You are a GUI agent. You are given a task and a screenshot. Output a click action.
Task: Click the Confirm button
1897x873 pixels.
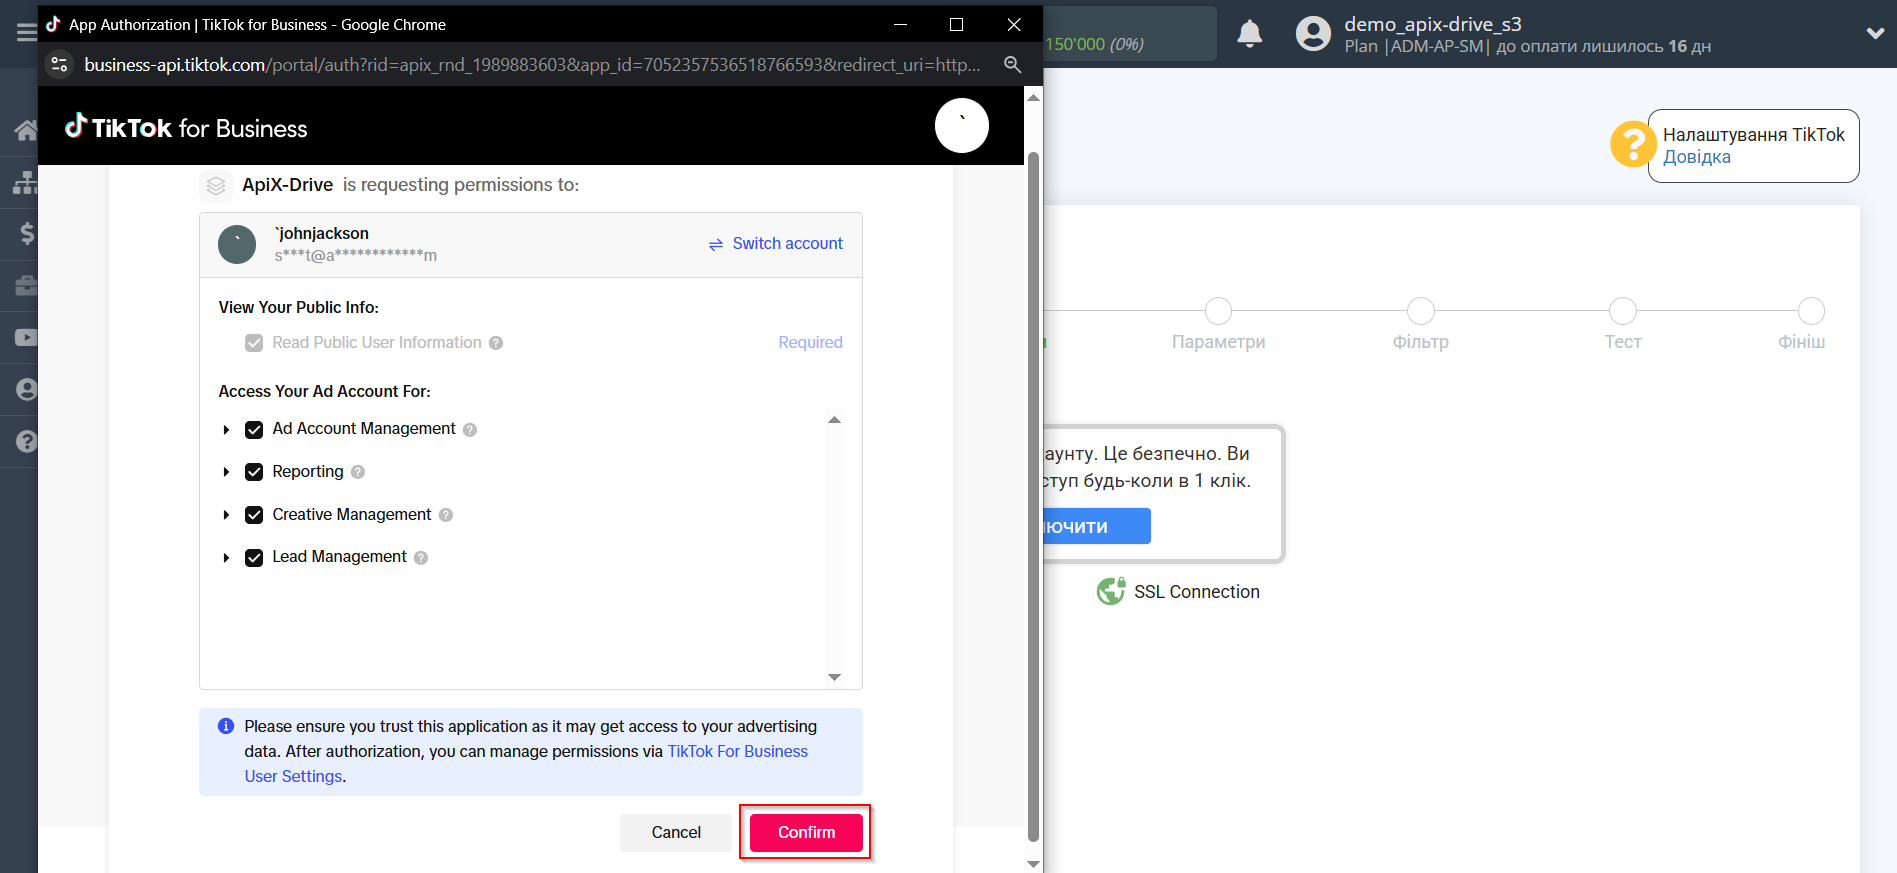pyautogui.click(x=806, y=832)
